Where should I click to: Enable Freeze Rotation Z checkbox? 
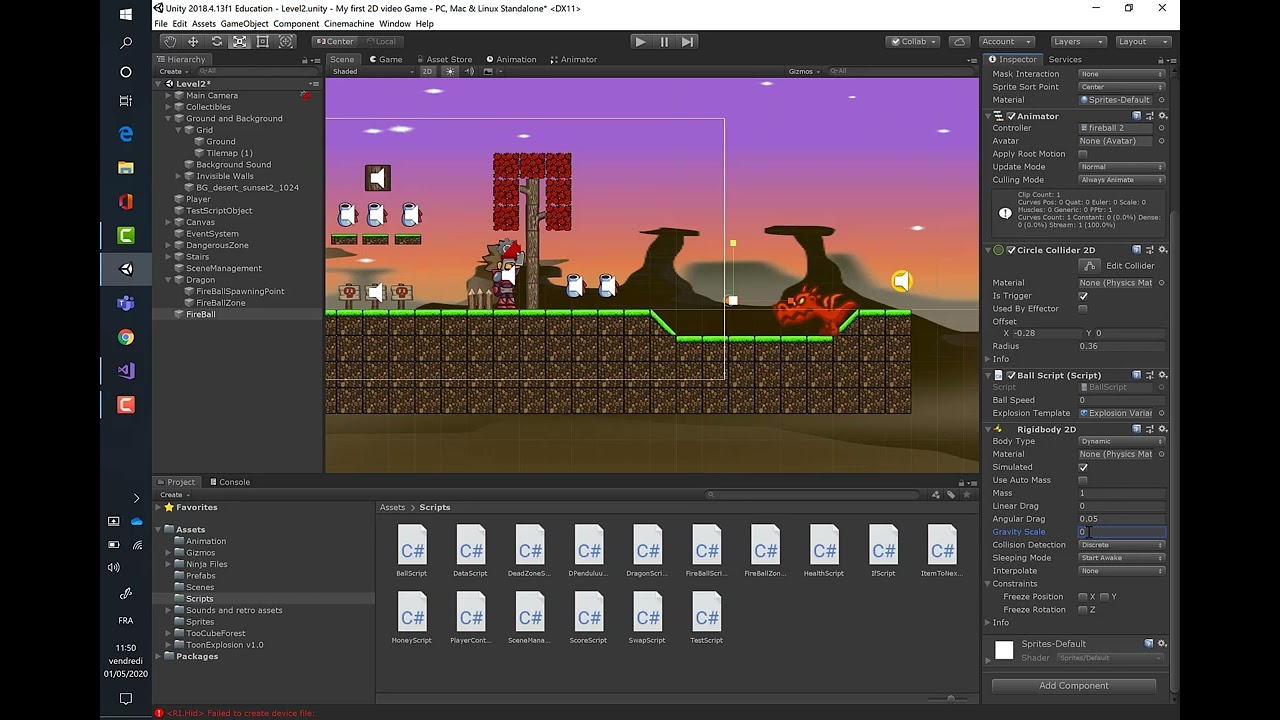(1083, 610)
